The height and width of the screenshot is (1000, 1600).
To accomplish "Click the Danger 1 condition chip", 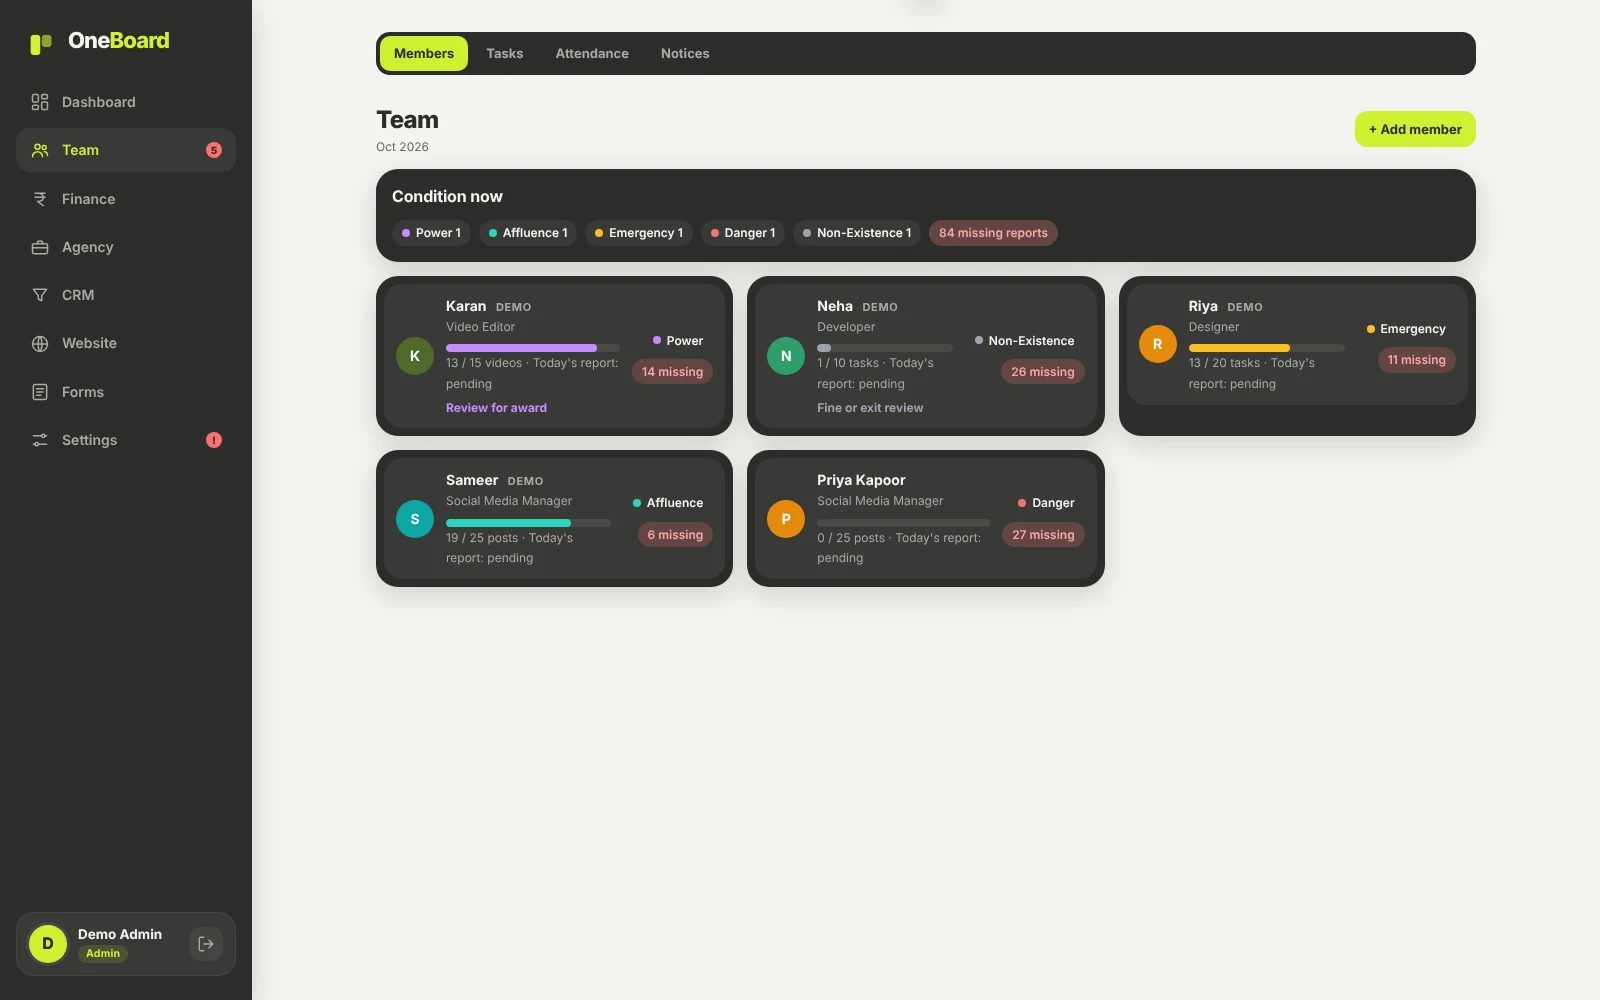I will (743, 233).
